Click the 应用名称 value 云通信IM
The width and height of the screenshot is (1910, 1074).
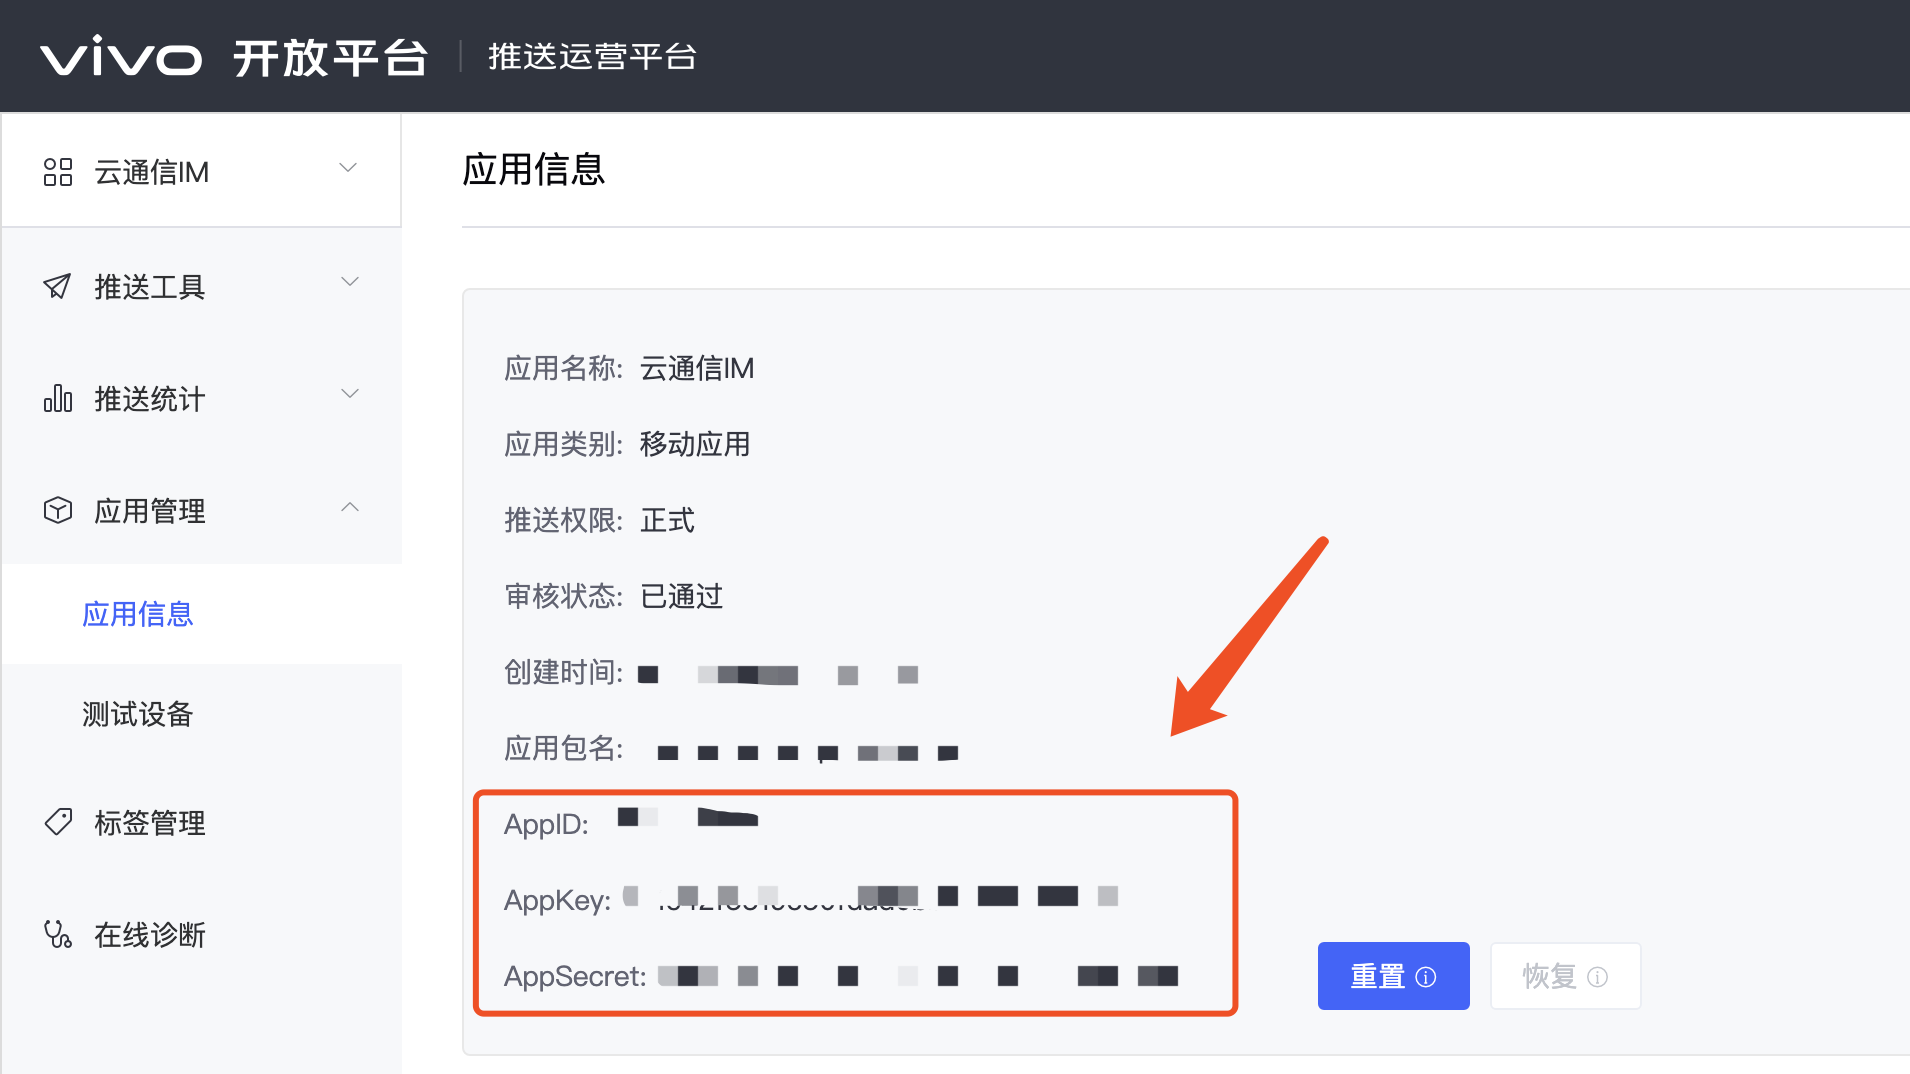[x=697, y=368]
